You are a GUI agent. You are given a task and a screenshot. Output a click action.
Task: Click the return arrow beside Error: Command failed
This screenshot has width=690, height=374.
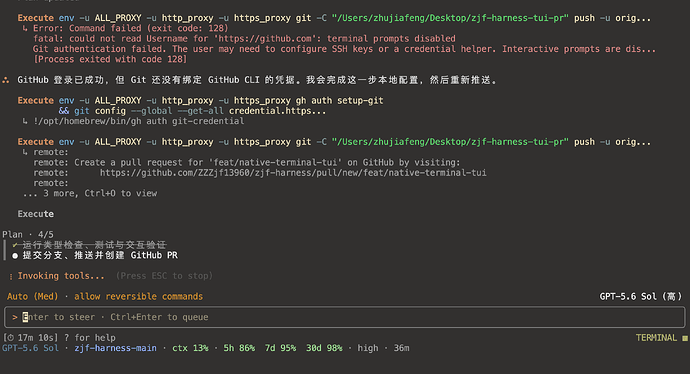pyautogui.click(x=25, y=29)
